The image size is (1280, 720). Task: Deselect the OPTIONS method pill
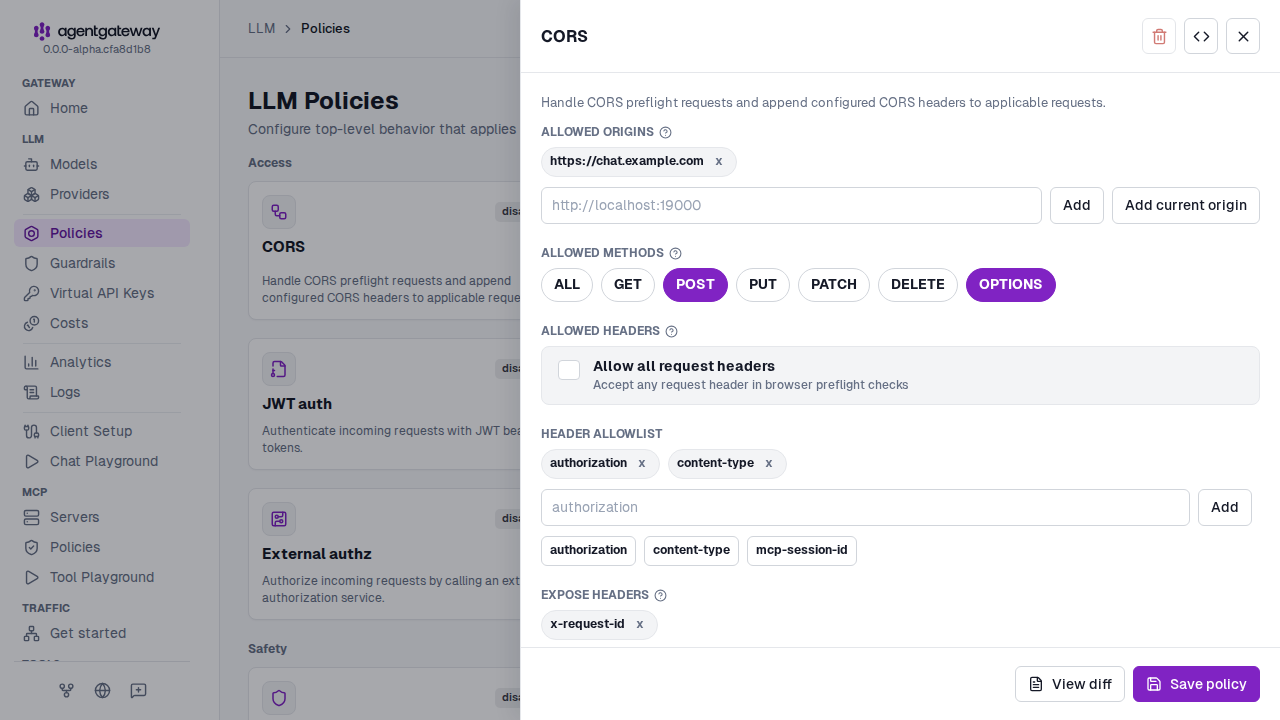tap(1011, 284)
